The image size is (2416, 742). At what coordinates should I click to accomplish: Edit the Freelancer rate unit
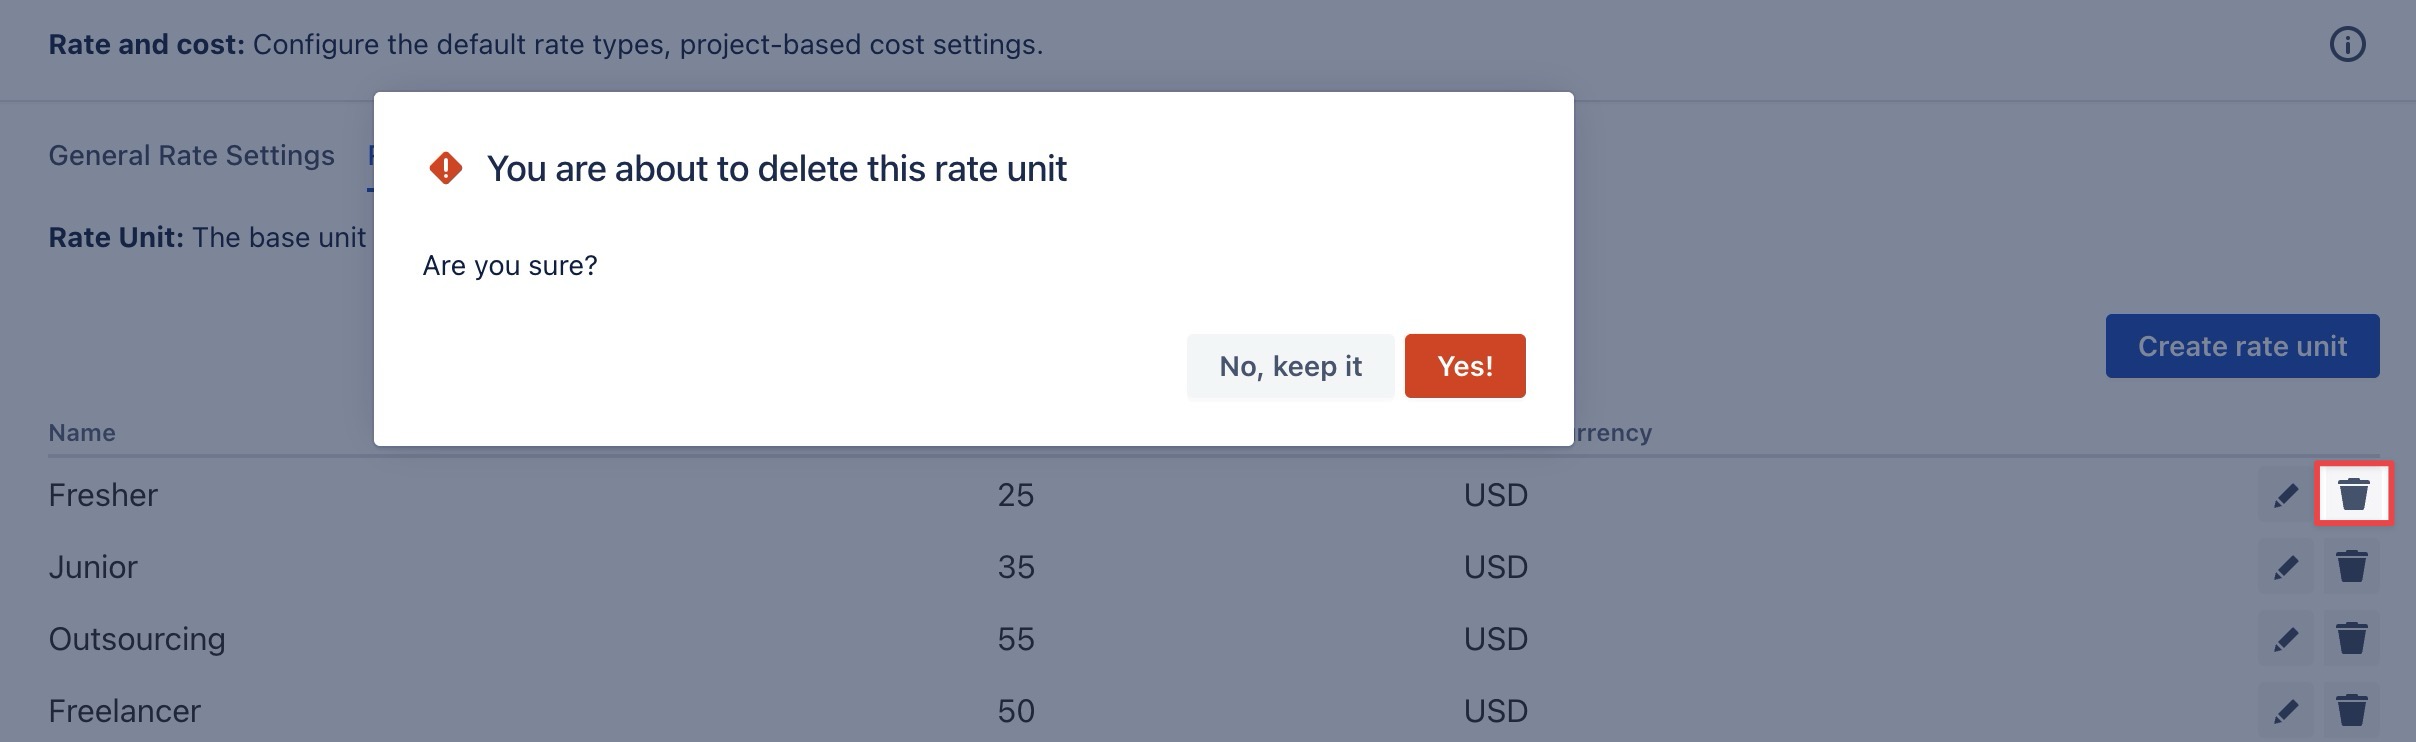point(2285,711)
